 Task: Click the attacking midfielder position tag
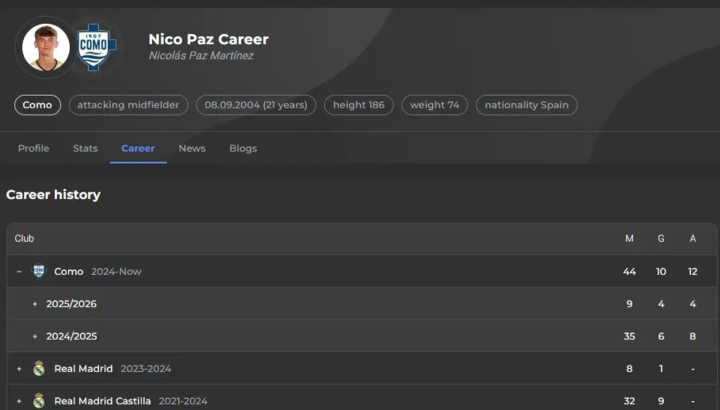(x=128, y=105)
